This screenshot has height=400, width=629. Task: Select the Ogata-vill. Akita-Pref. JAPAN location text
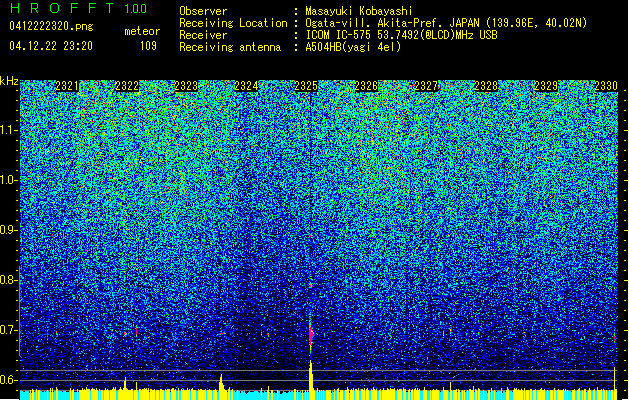[x=446, y=23]
